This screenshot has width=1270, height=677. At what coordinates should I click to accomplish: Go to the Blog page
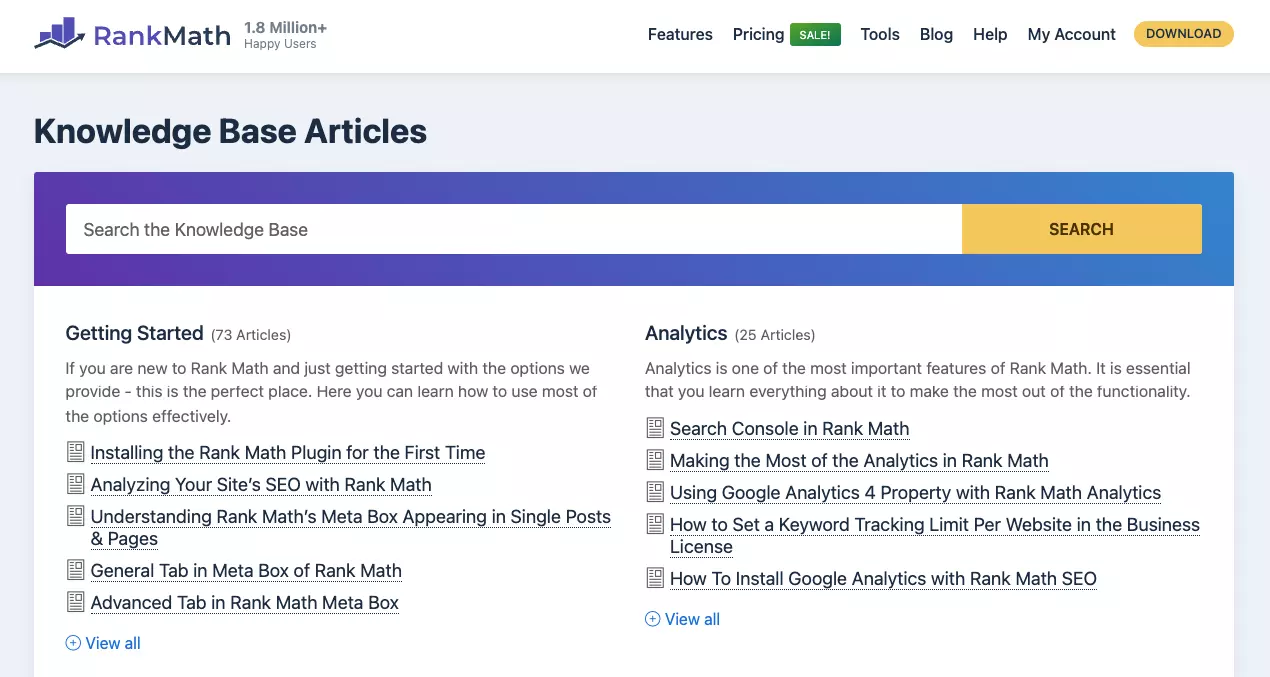point(936,34)
